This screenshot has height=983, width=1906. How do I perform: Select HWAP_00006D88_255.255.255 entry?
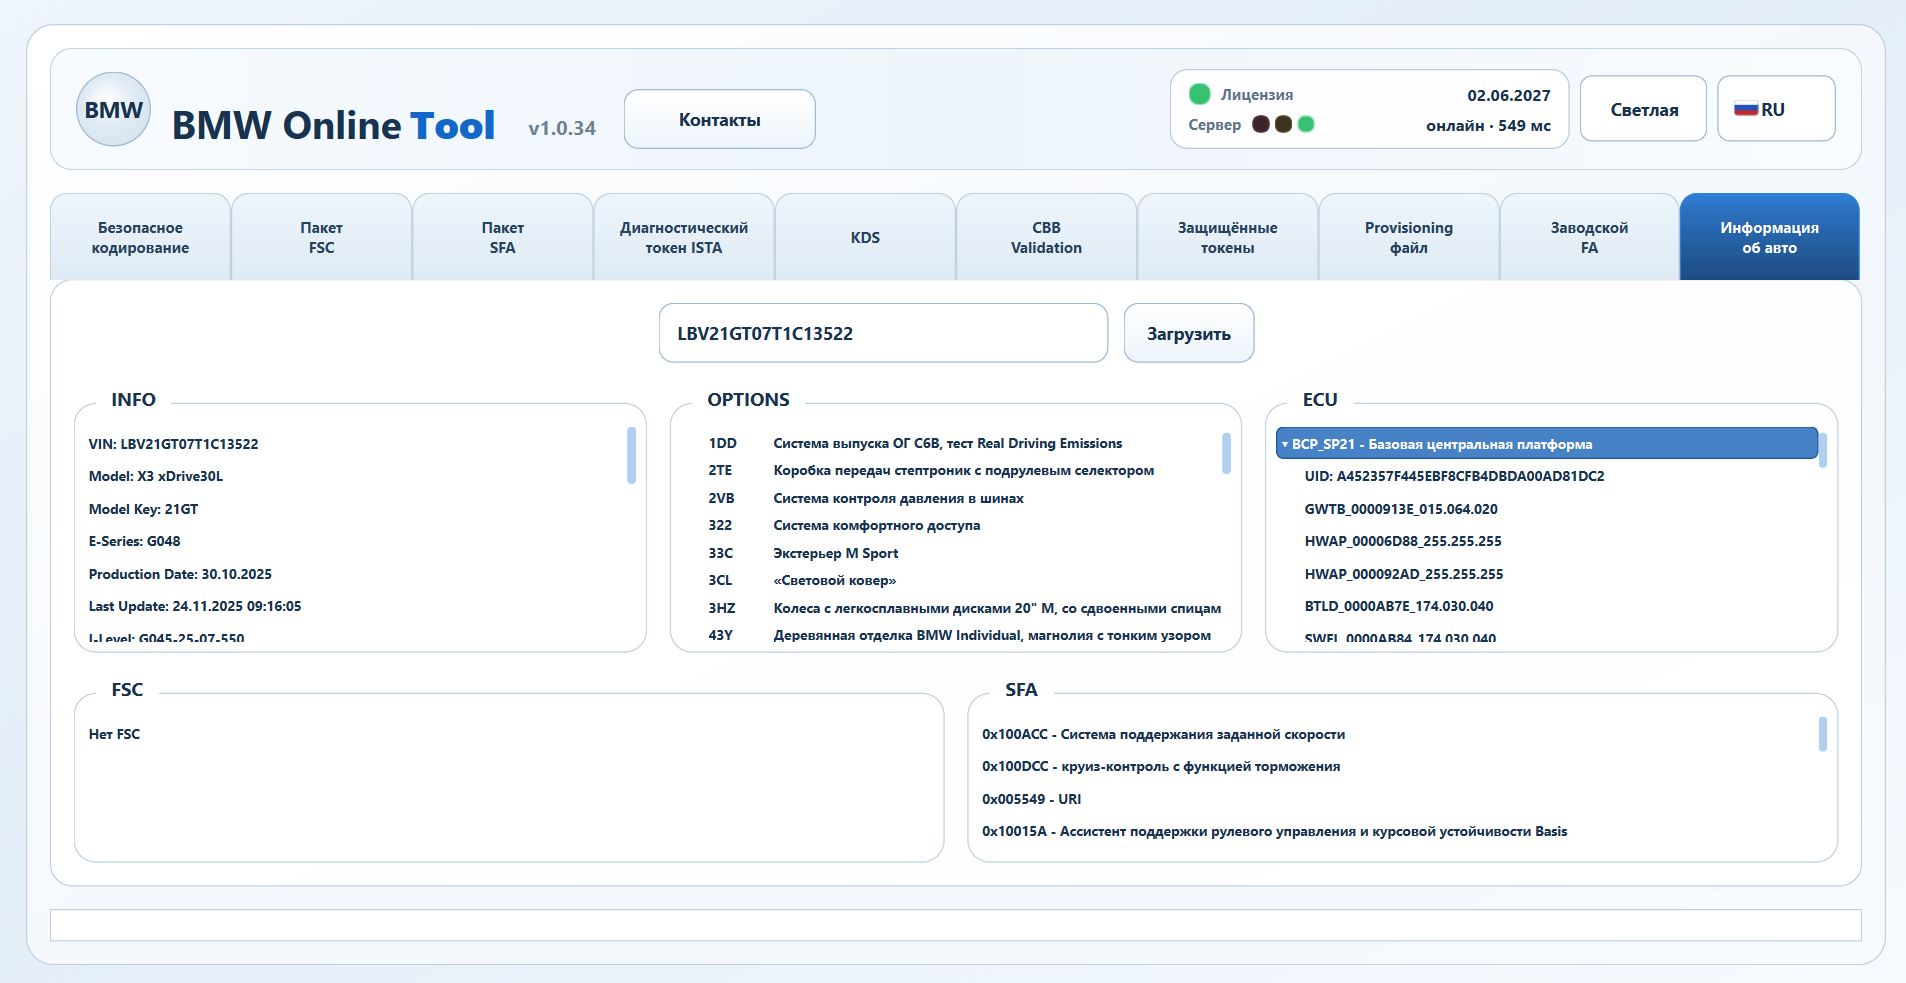(x=1403, y=541)
